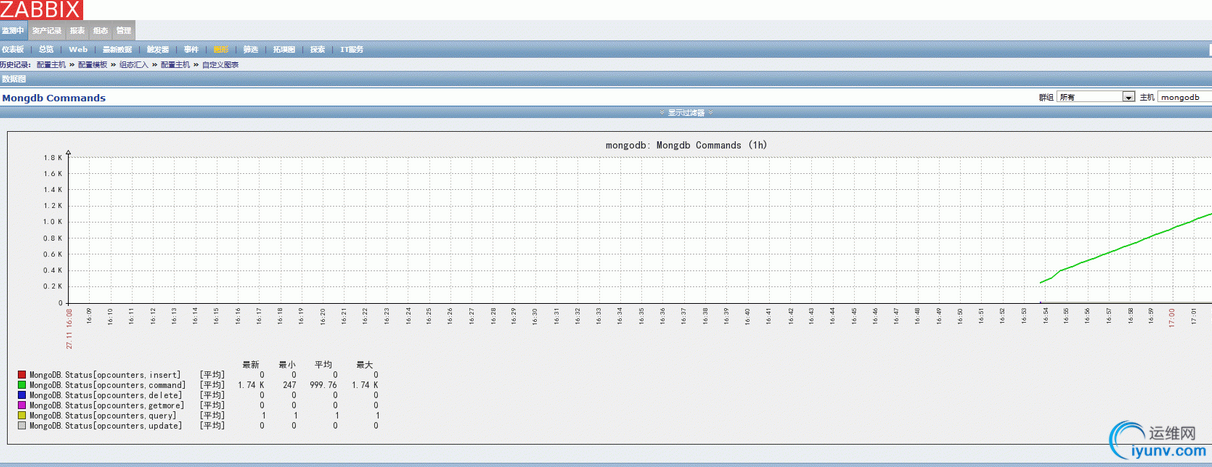Screen dimensions: 1212x467
Task: Click green opcounters,command legend swatch
Action: coord(22,385)
